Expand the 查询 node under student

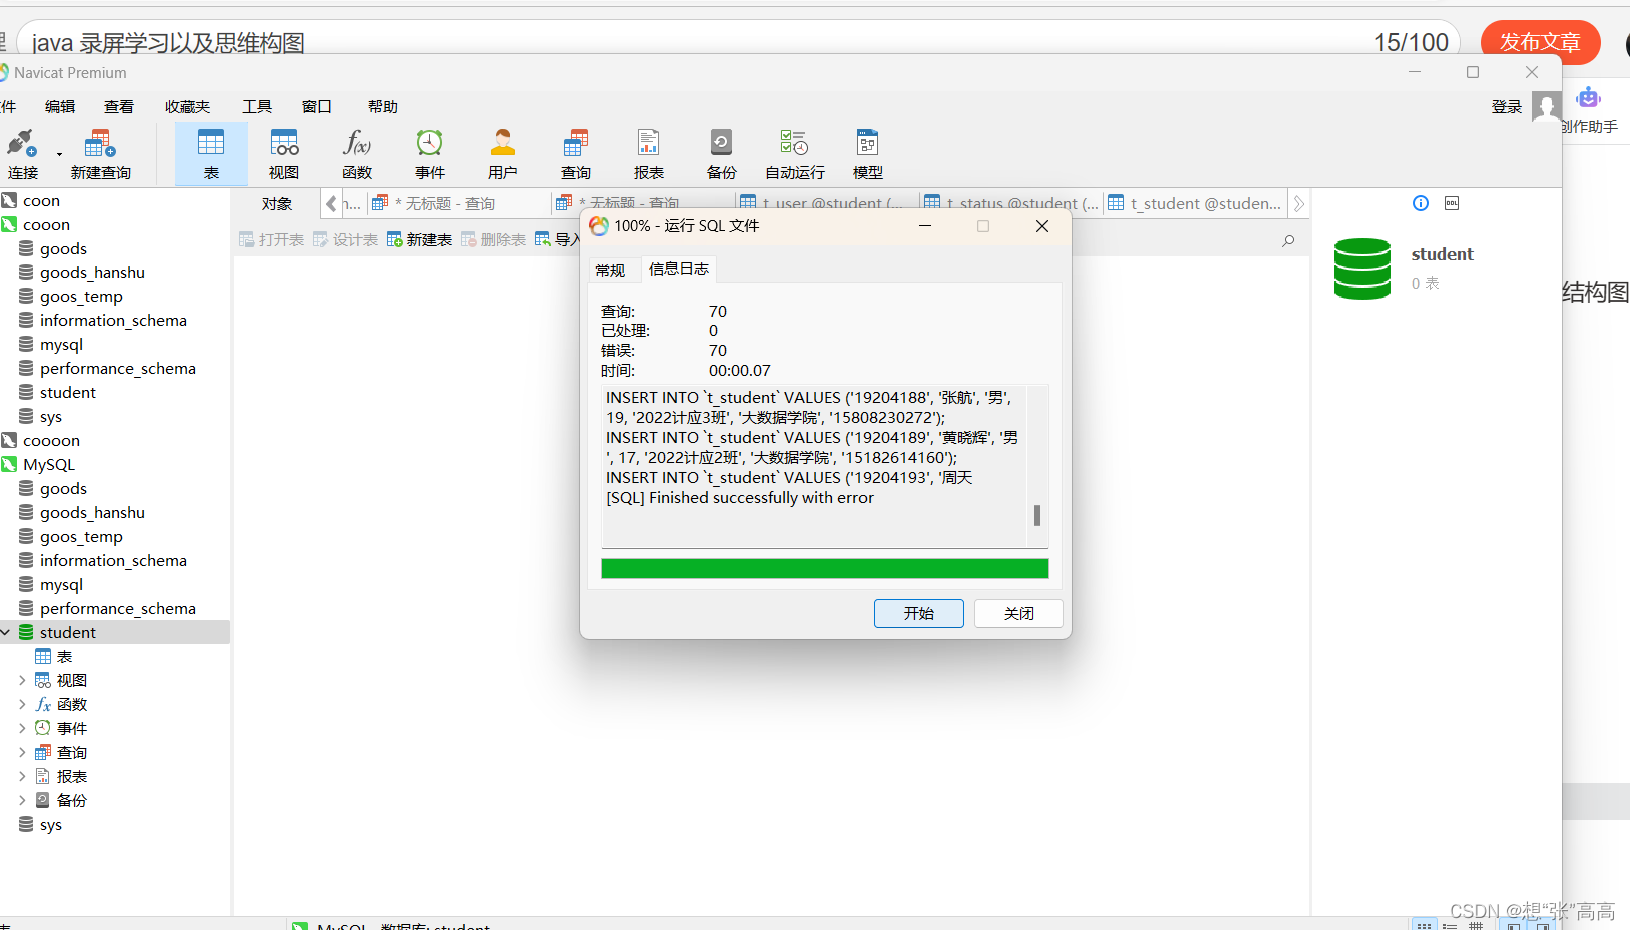pyautogui.click(x=22, y=752)
